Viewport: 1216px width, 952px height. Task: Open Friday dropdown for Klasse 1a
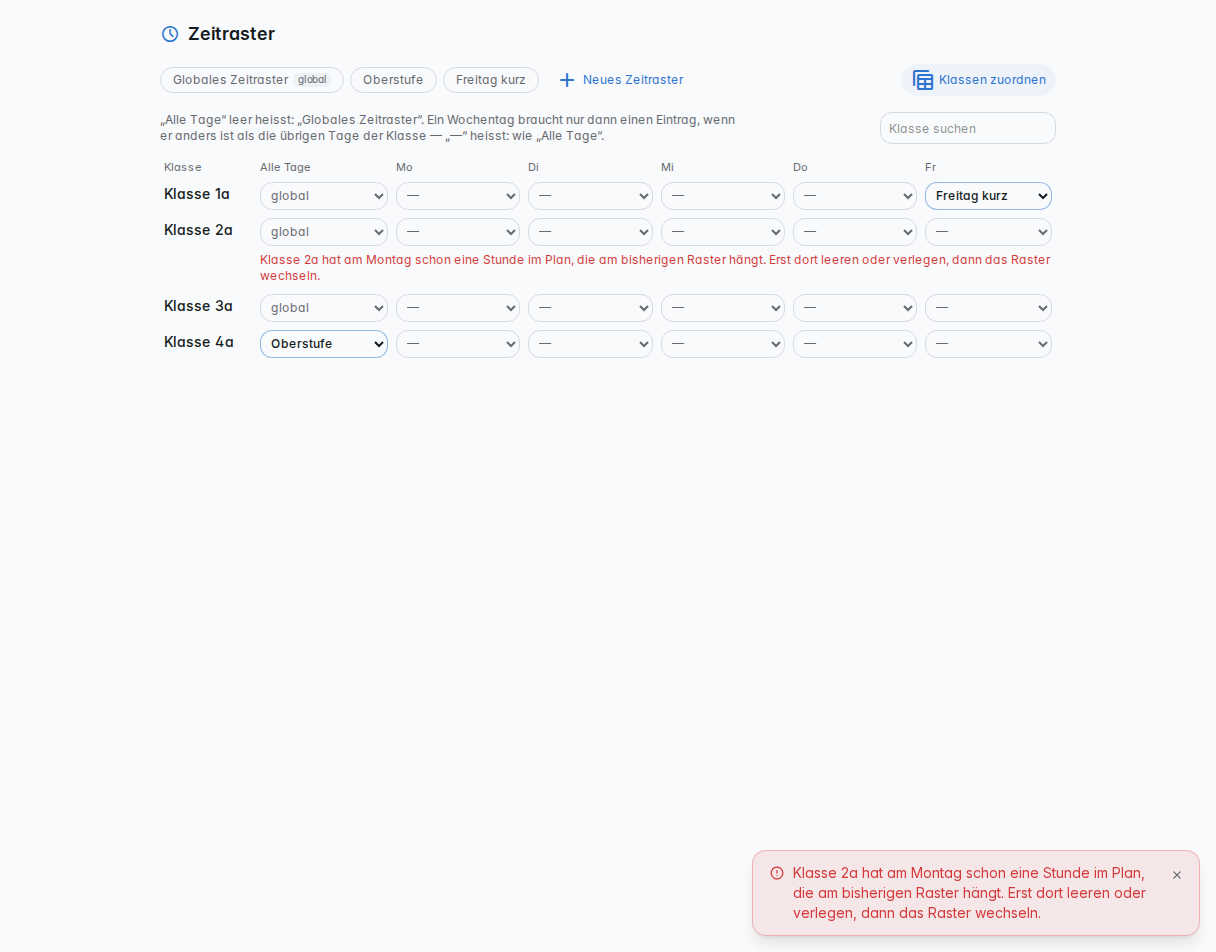988,196
